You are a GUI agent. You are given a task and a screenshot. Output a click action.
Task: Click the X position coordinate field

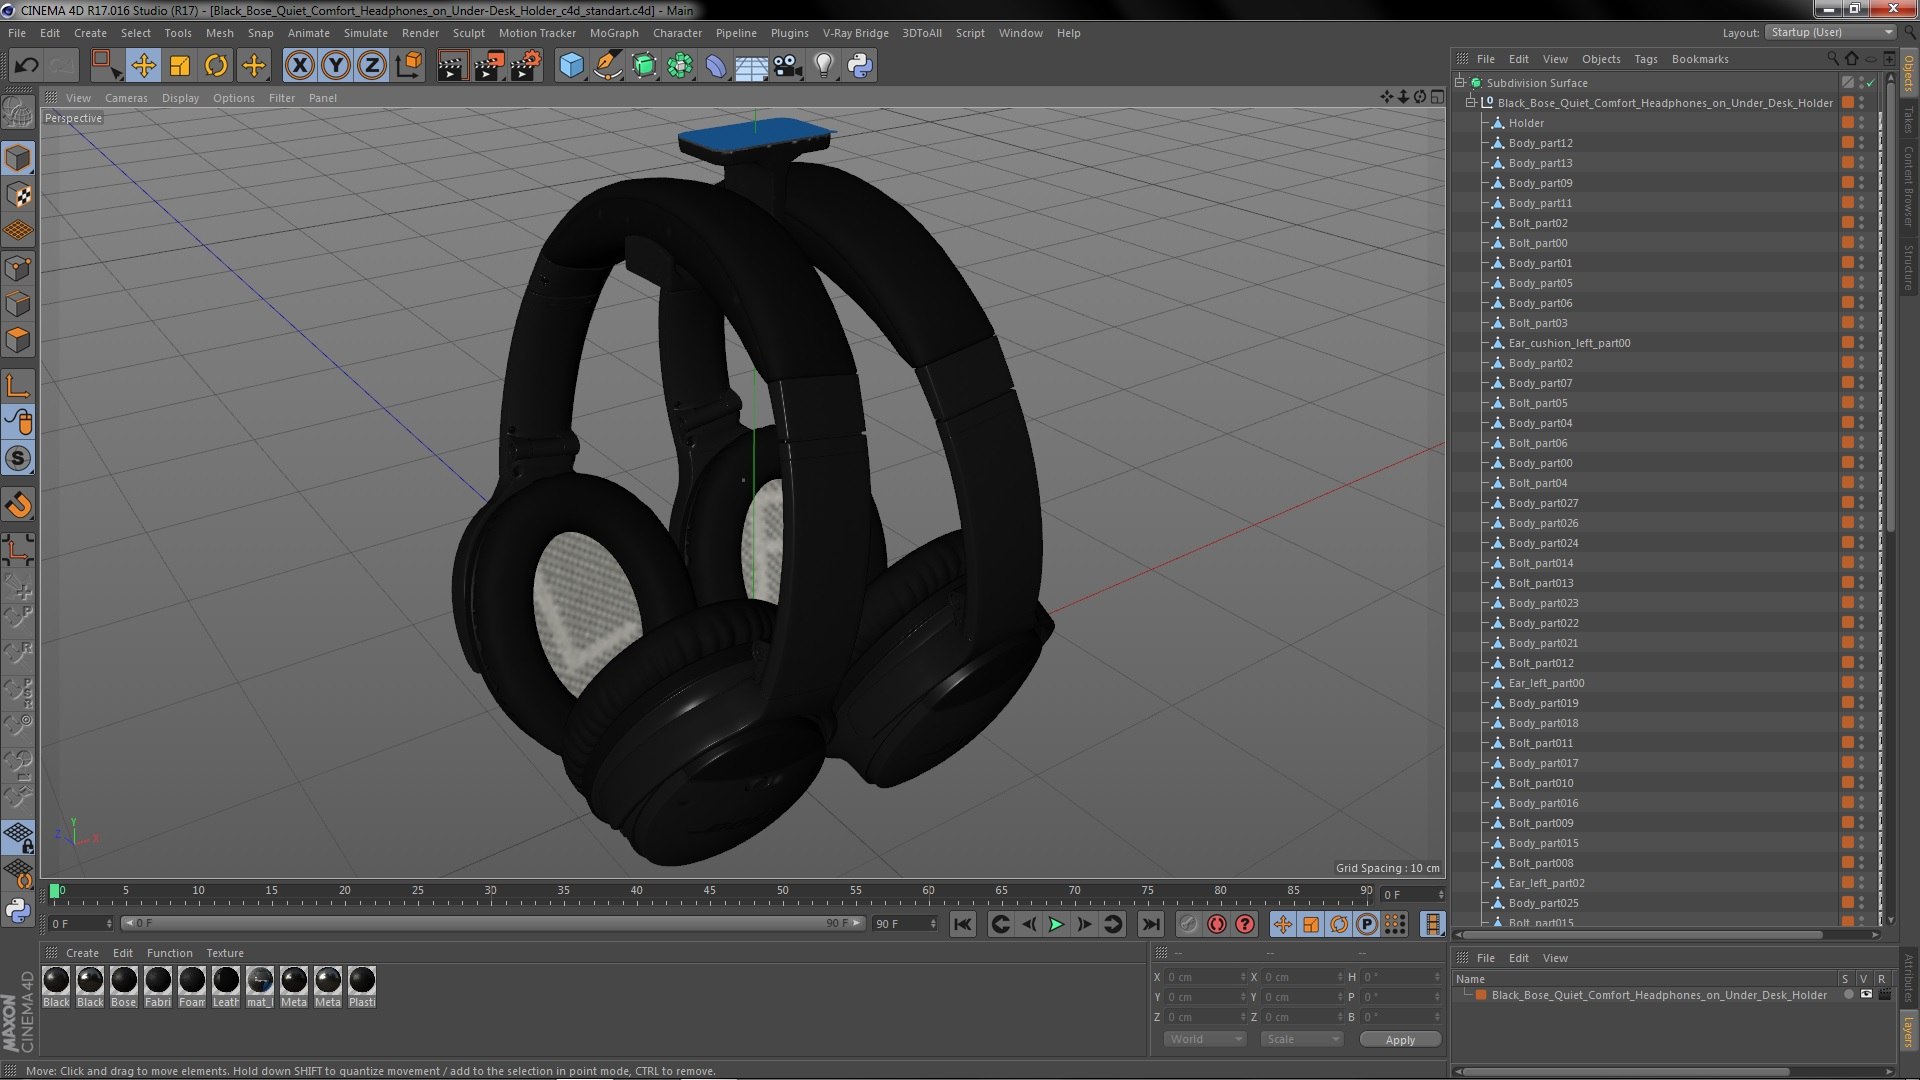pos(1204,977)
